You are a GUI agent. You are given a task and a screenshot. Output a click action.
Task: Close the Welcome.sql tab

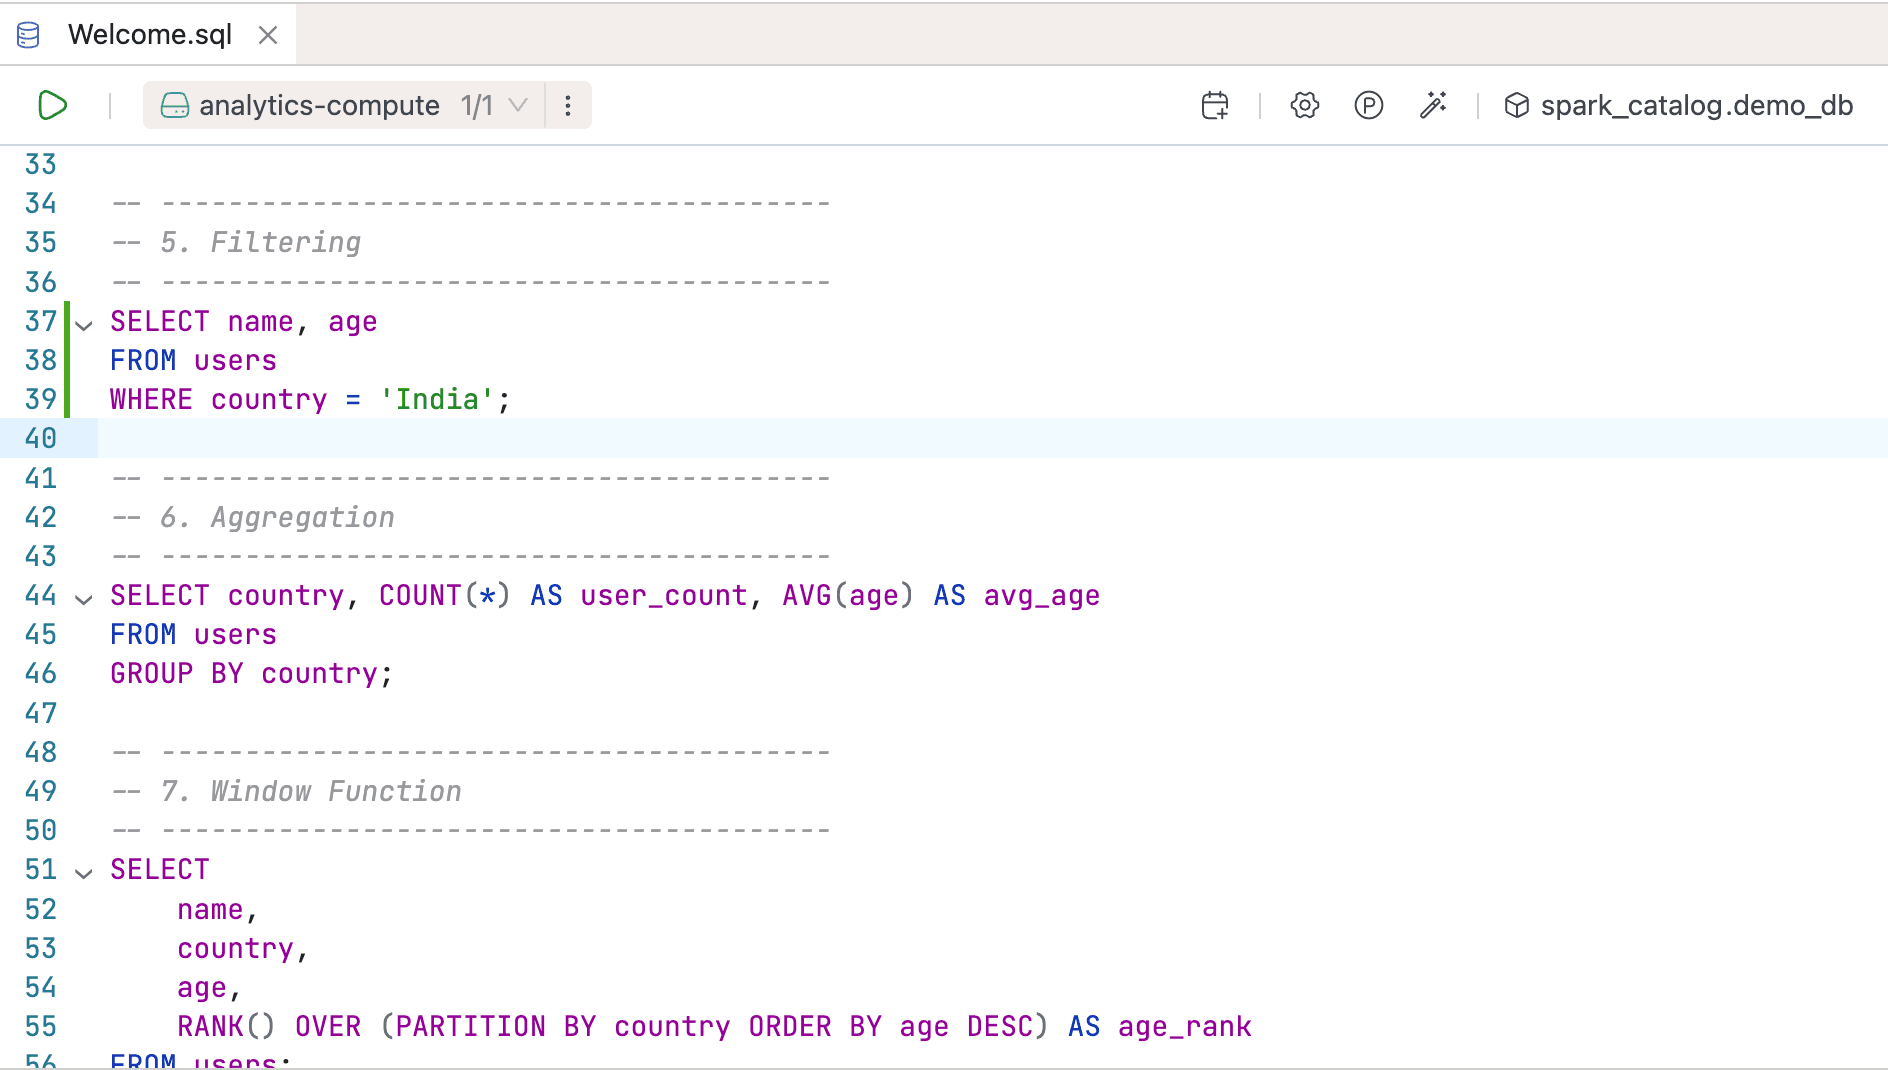pyautogui.click(x=268, y=33)
